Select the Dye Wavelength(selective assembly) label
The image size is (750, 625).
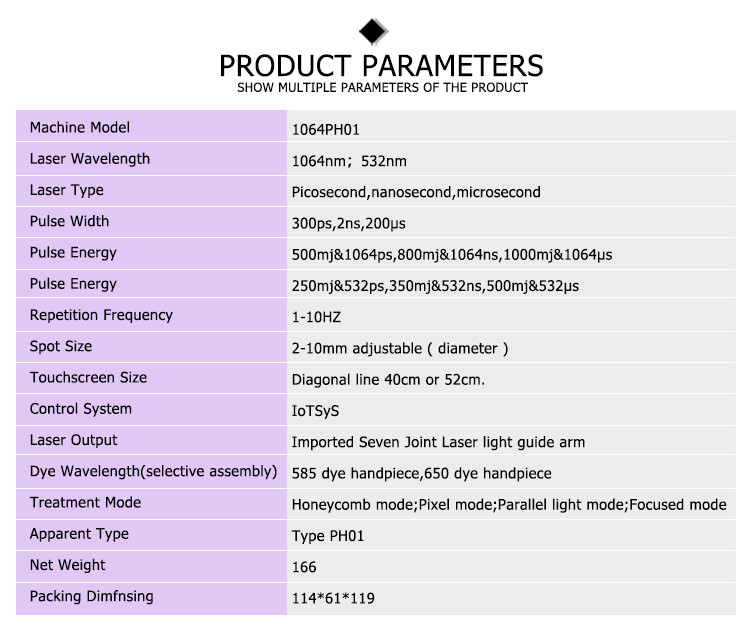click(153, 471)
